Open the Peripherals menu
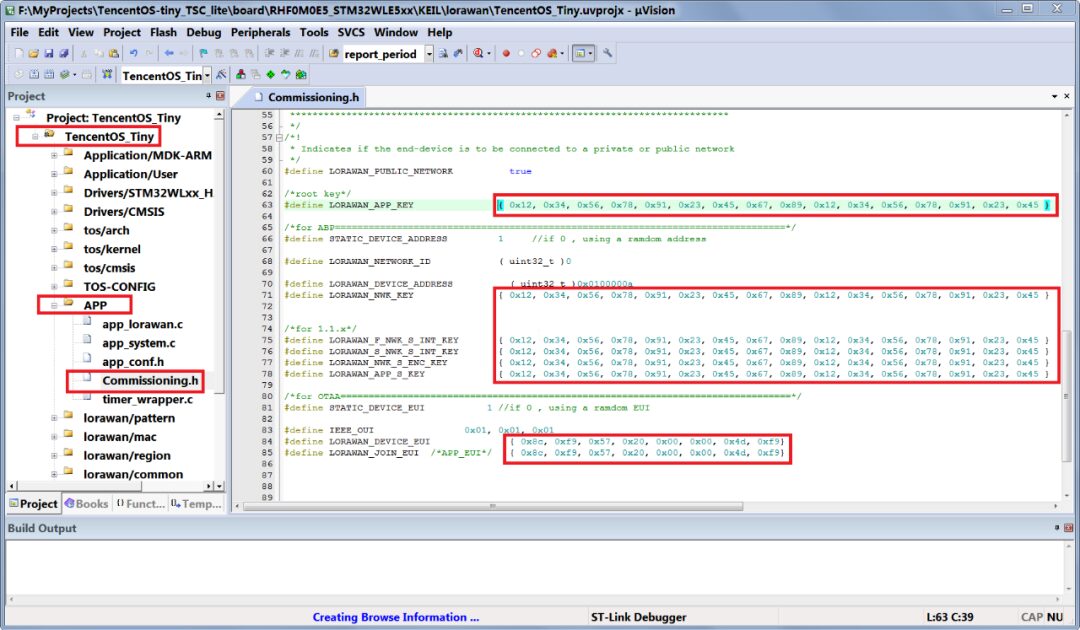 (x=260, y=32)
